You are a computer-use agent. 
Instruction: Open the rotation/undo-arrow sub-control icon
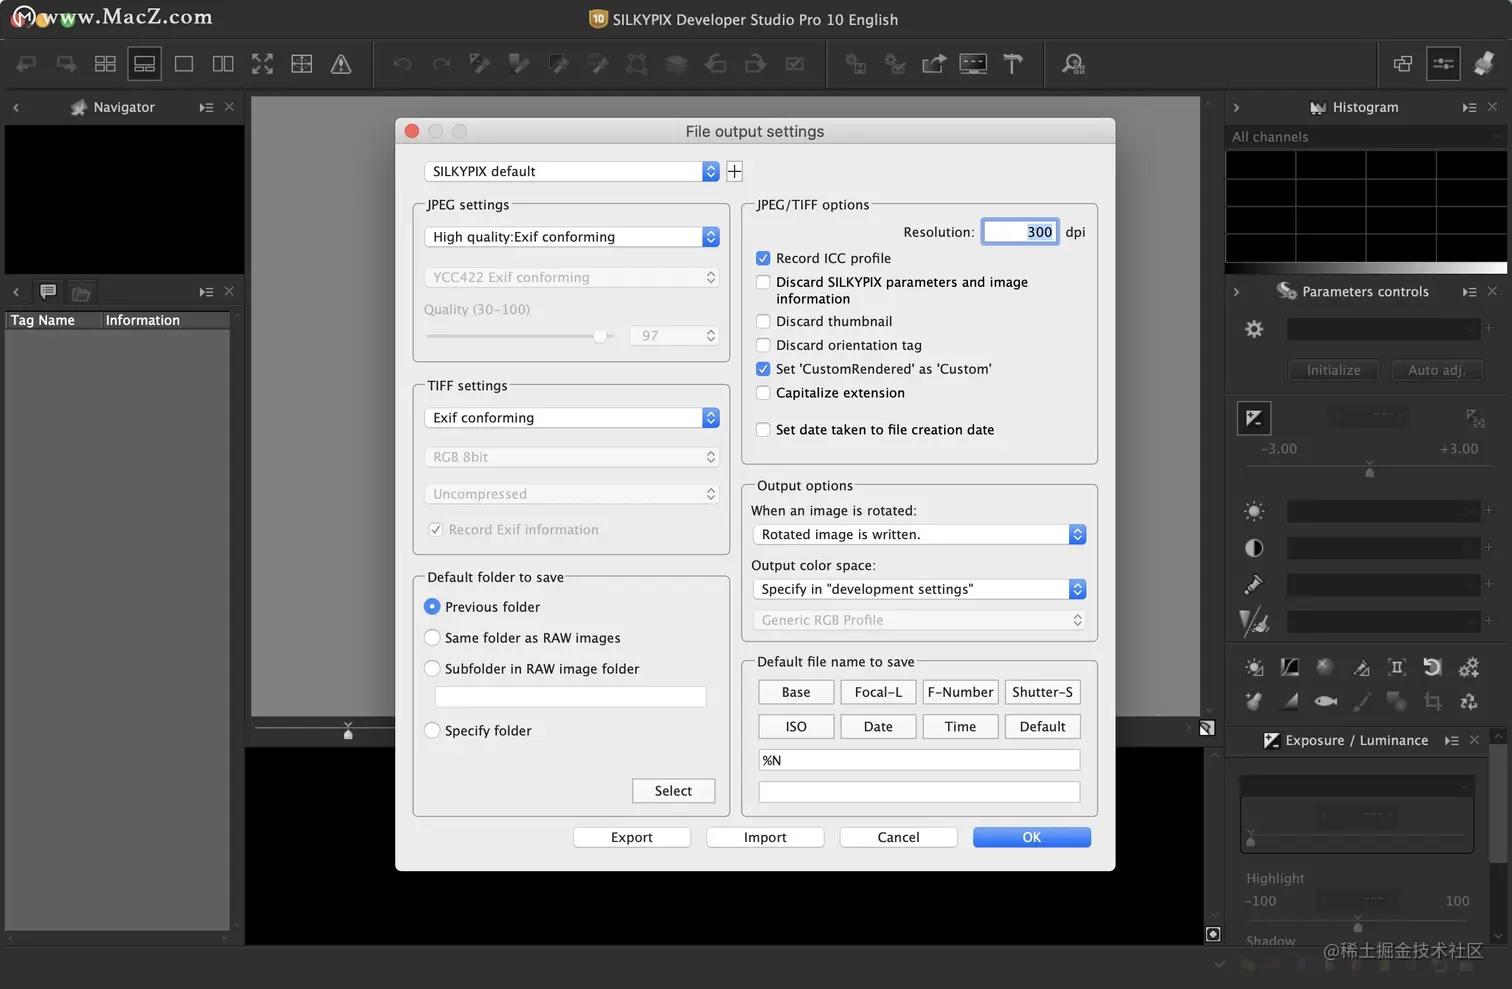(1432, 667)
